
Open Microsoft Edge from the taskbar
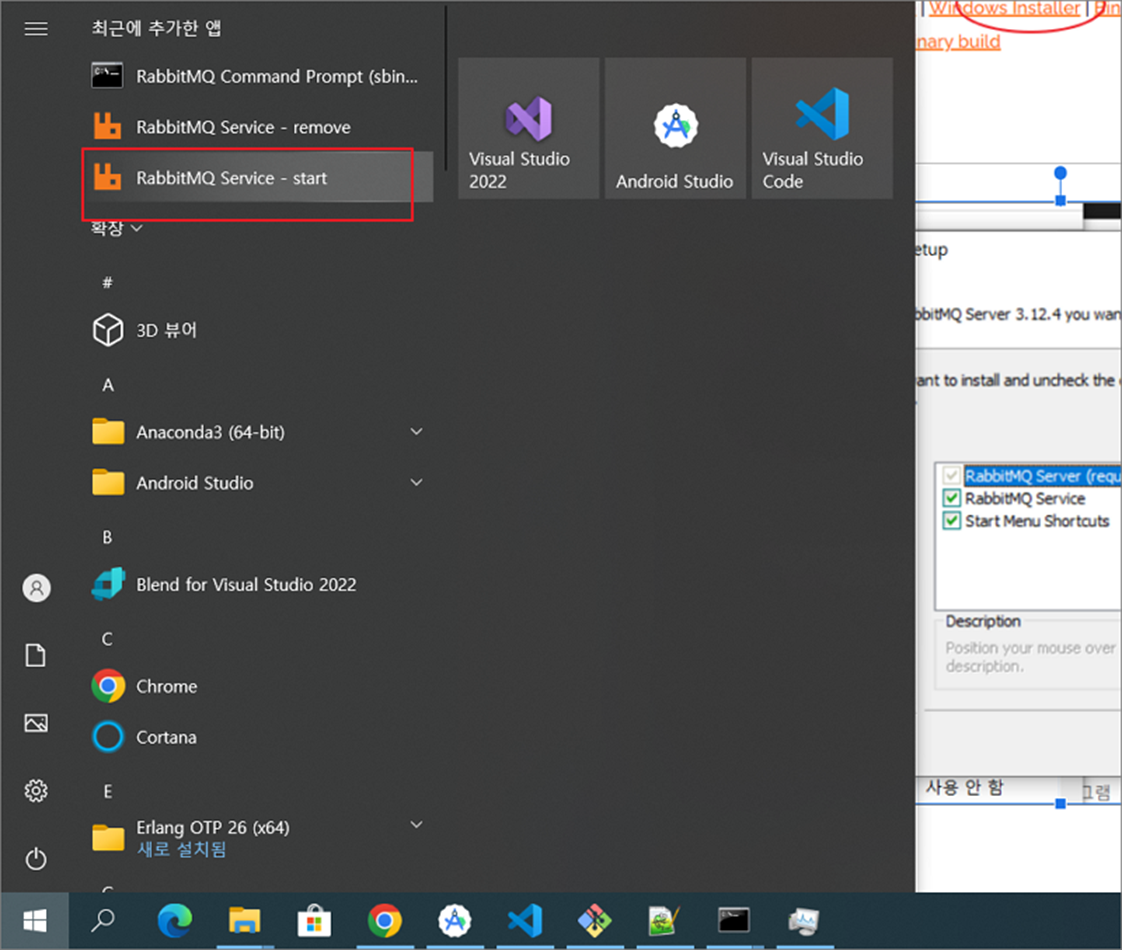pyautogui.click(x=175, y=921)
